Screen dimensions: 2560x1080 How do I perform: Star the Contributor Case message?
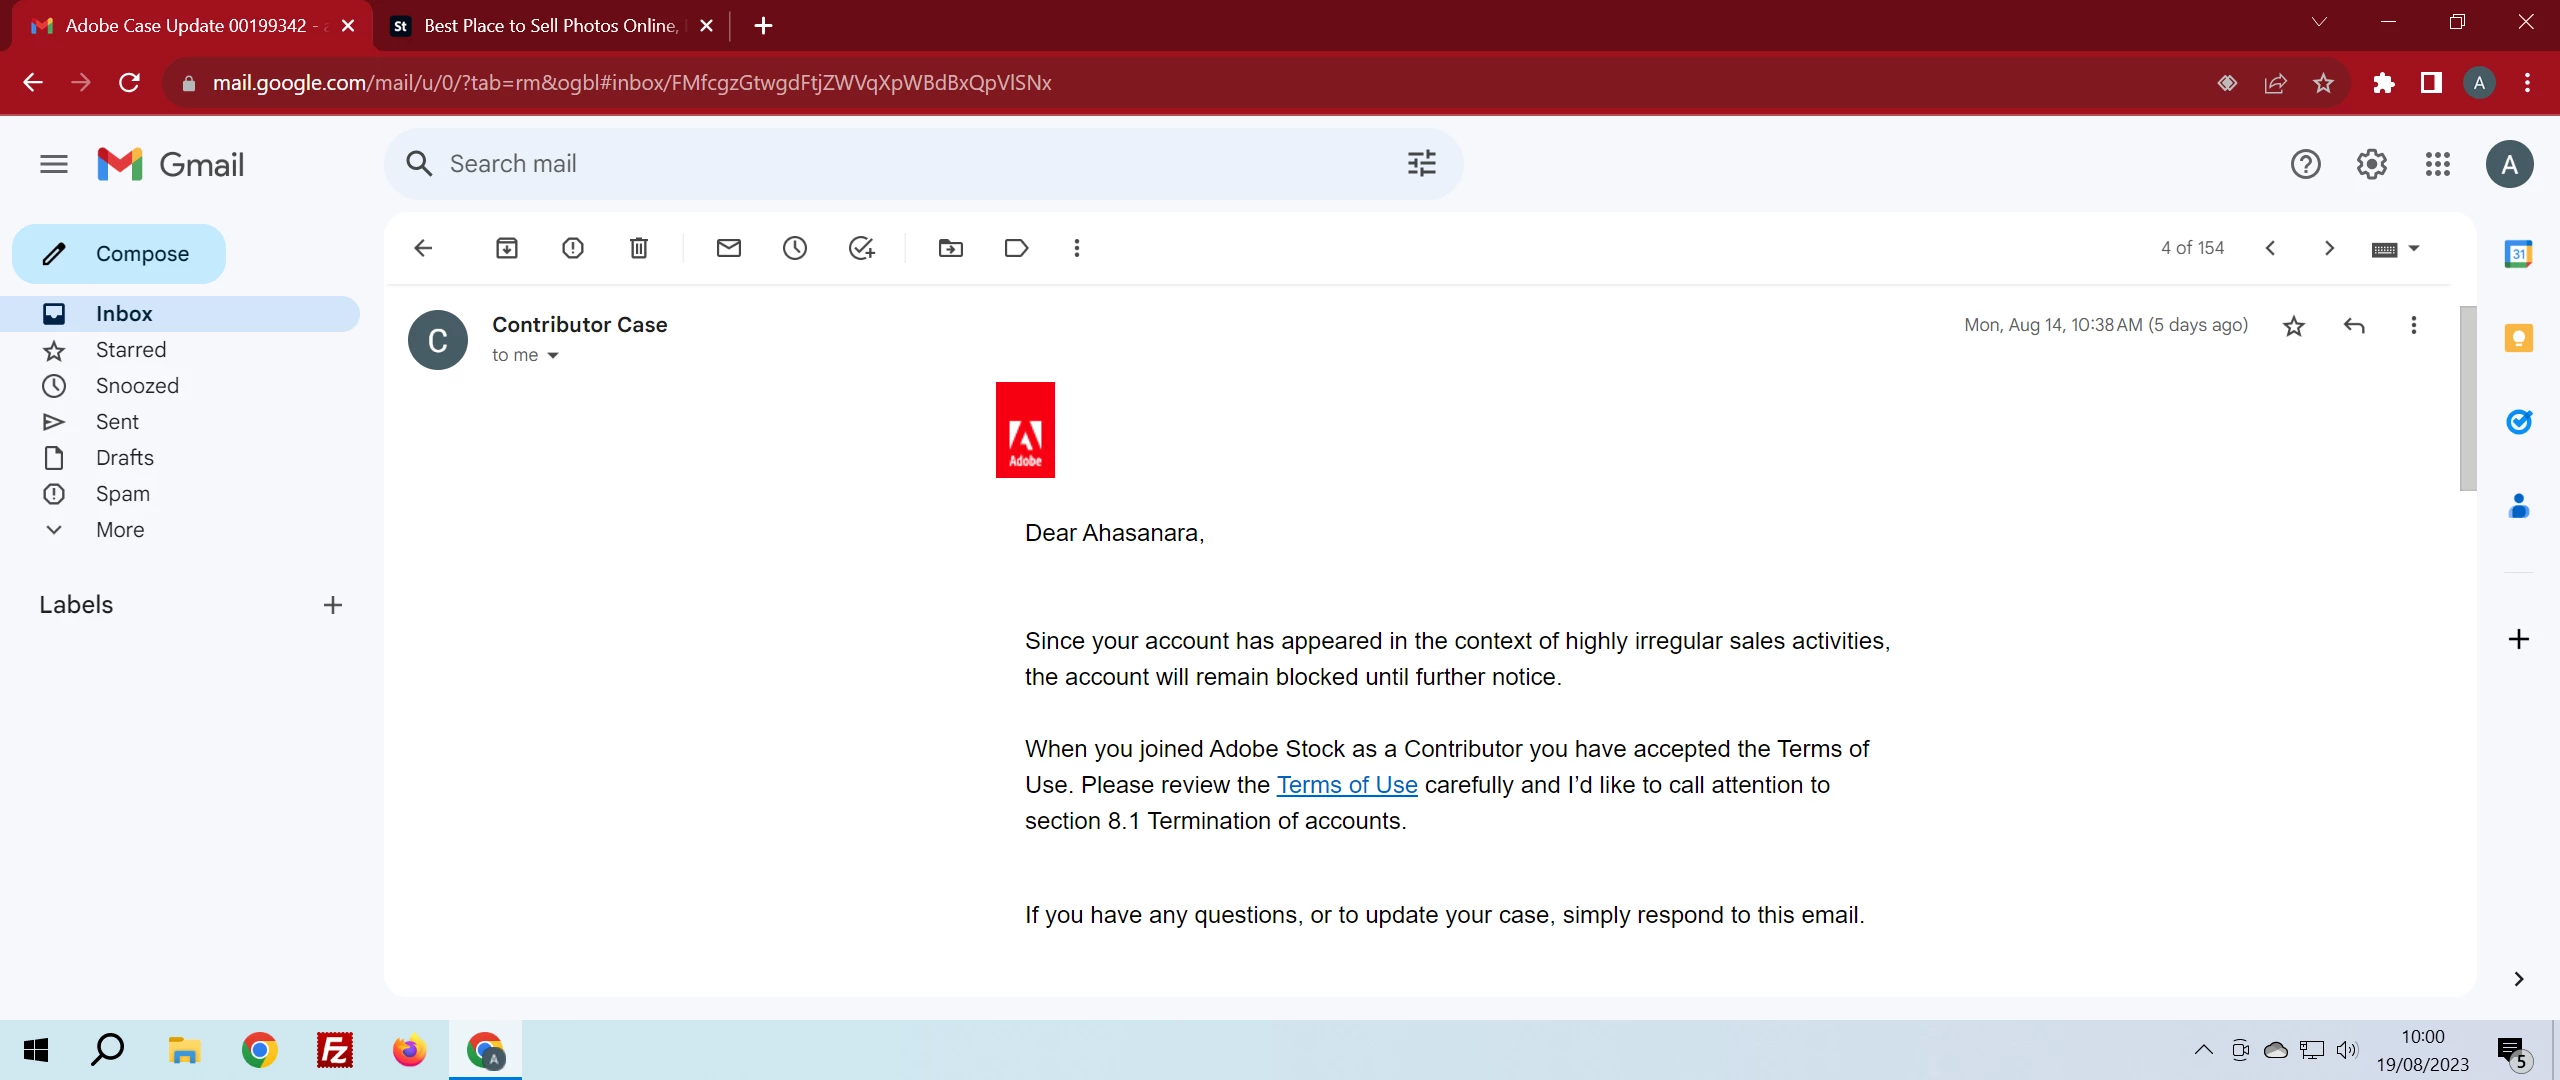tap(2294, 326)
